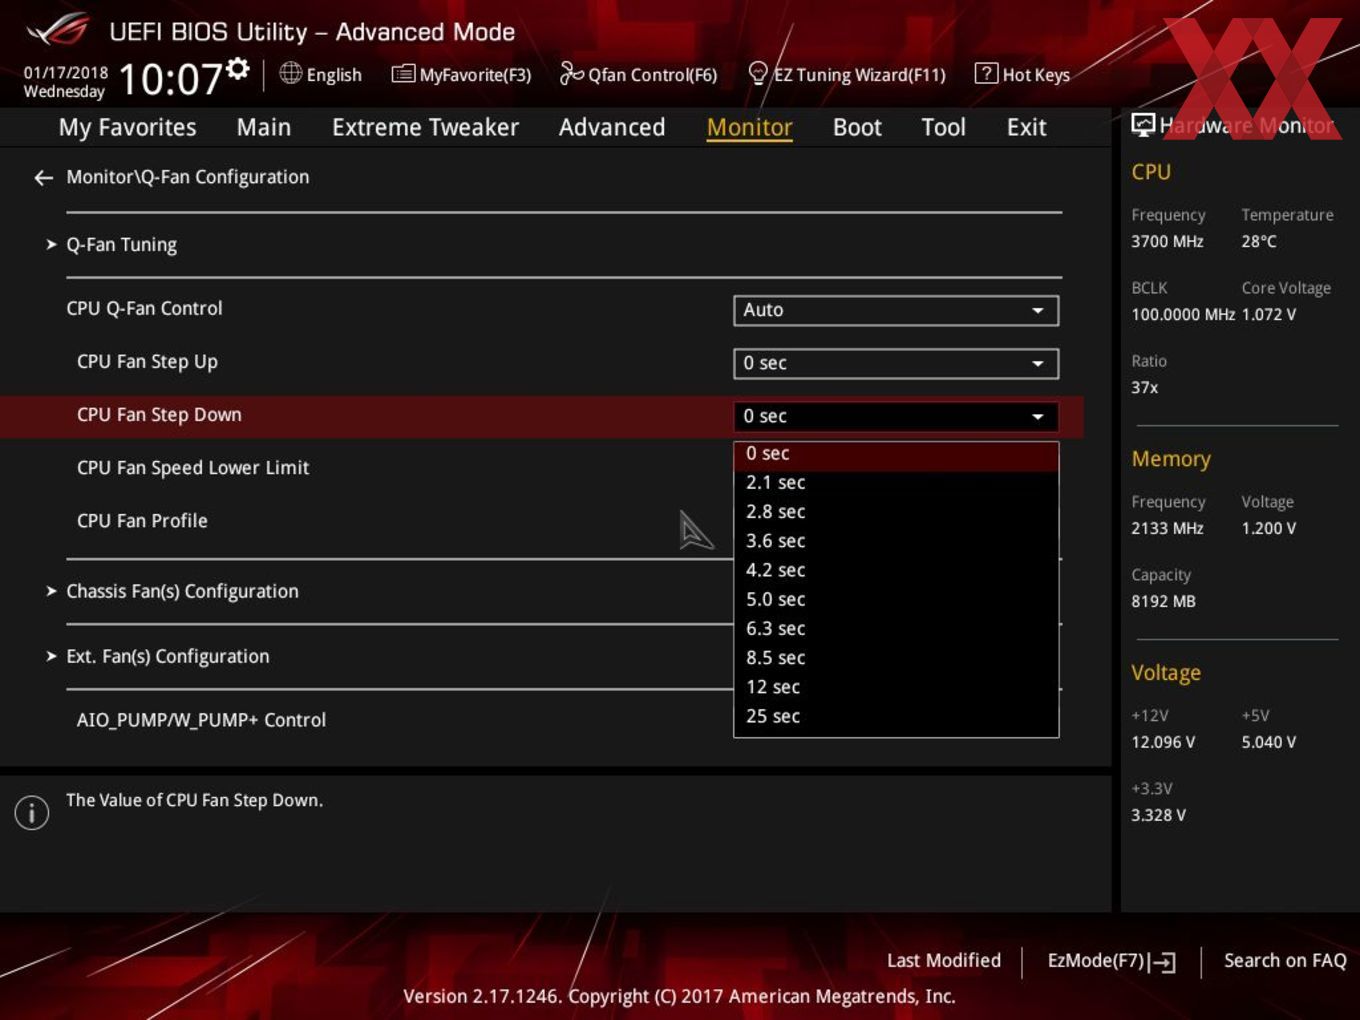This screenshot has height=1020, width=1360.
Task: Select the Monitor tab
Action: (x=750, y=127)
